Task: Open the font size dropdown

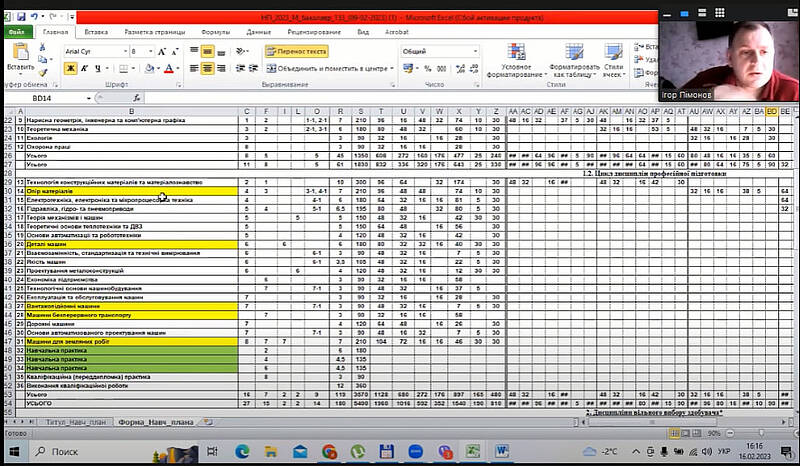Action: (x=151, y=52)
